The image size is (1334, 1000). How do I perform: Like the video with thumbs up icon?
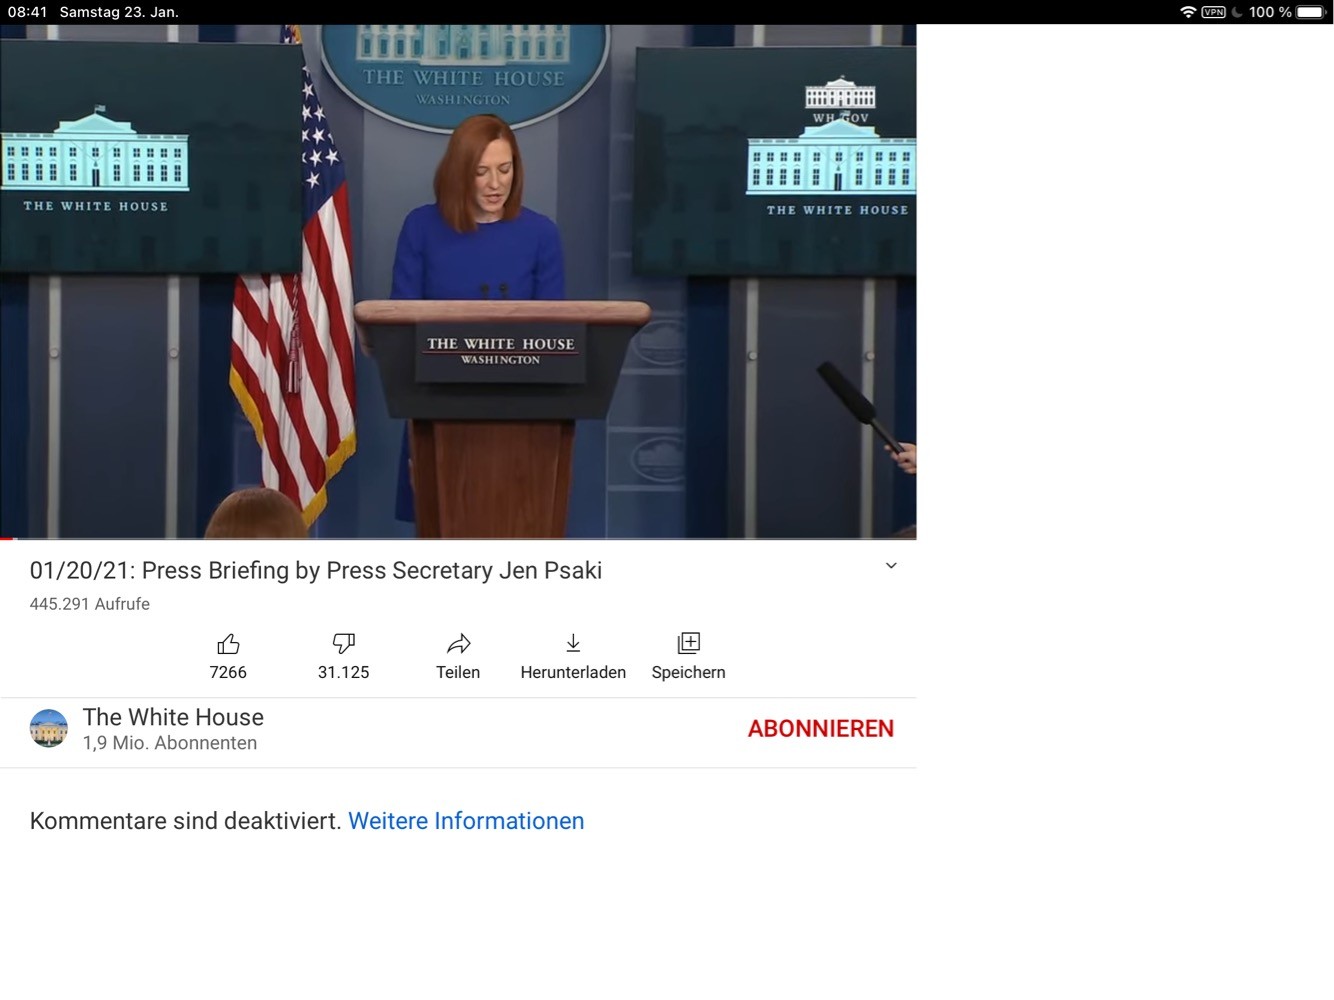click(228, 644)
